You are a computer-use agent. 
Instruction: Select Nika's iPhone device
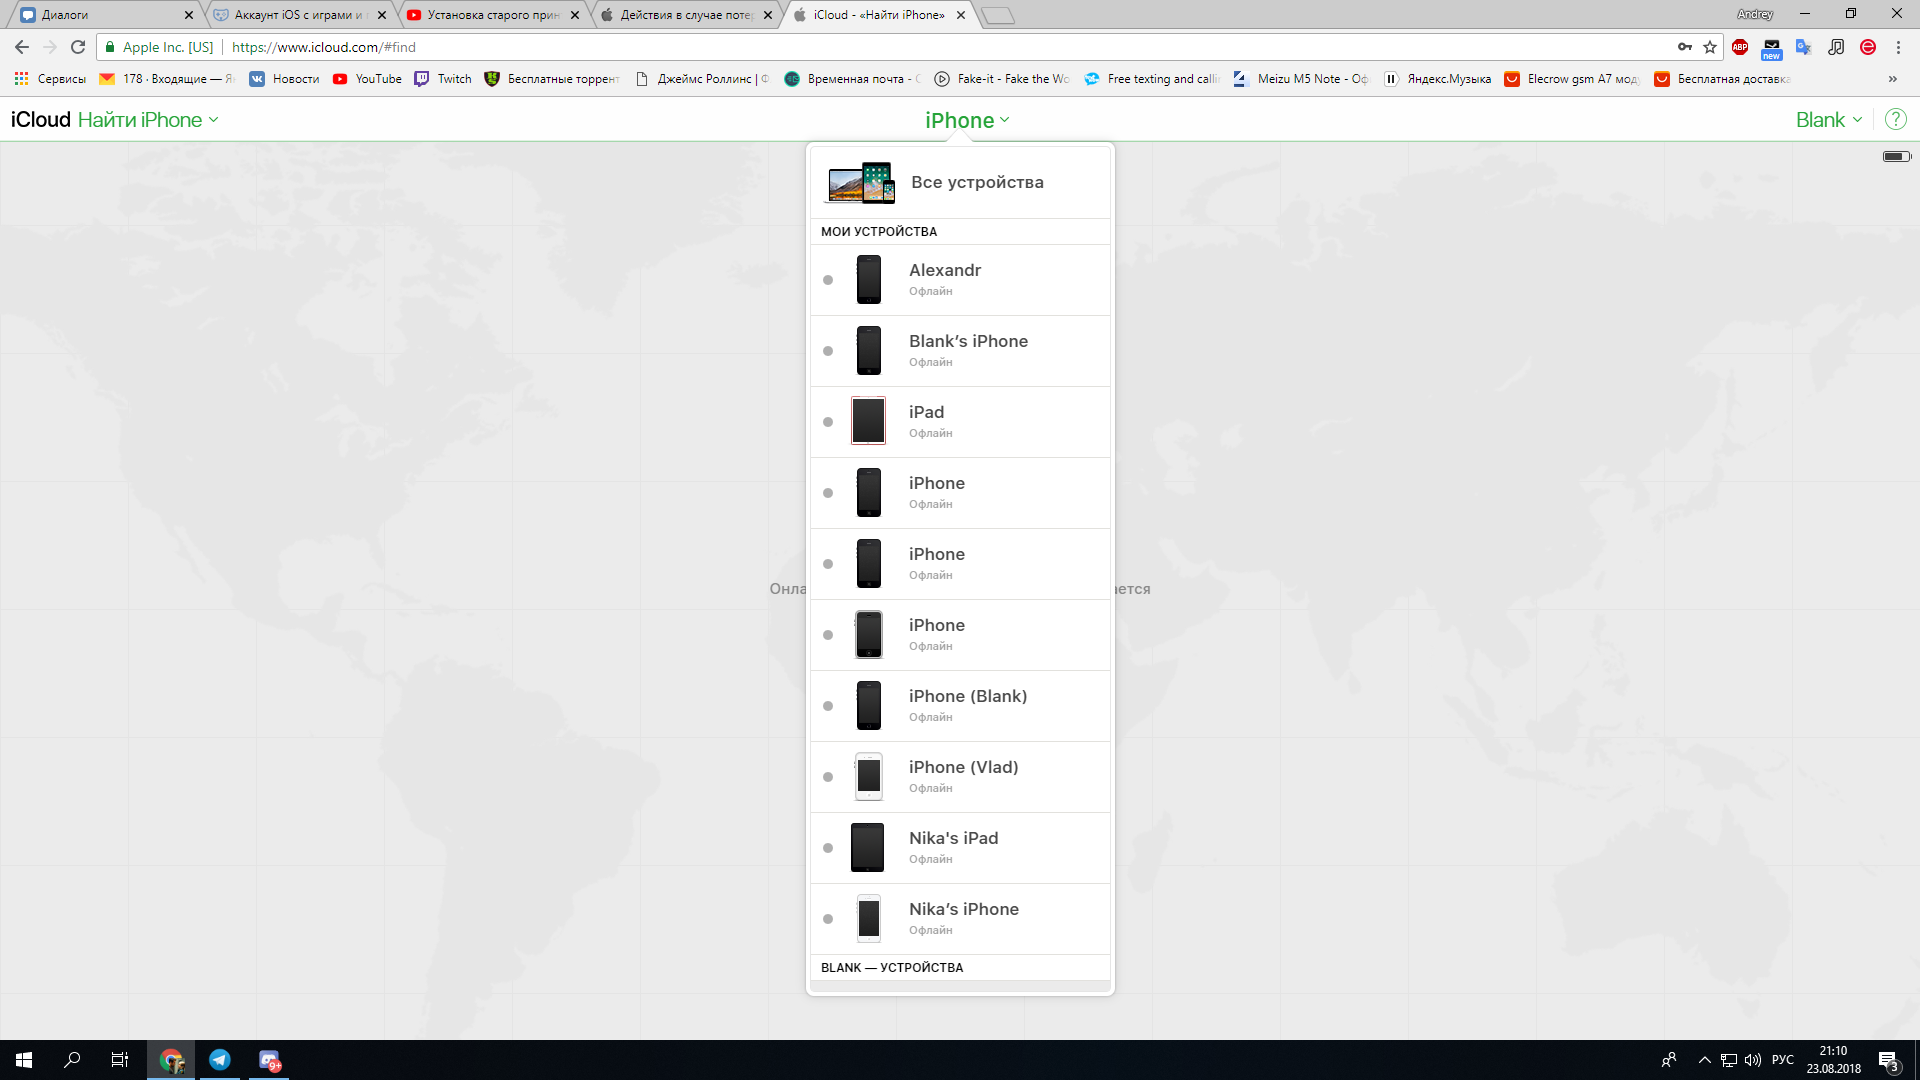point(960,919)
